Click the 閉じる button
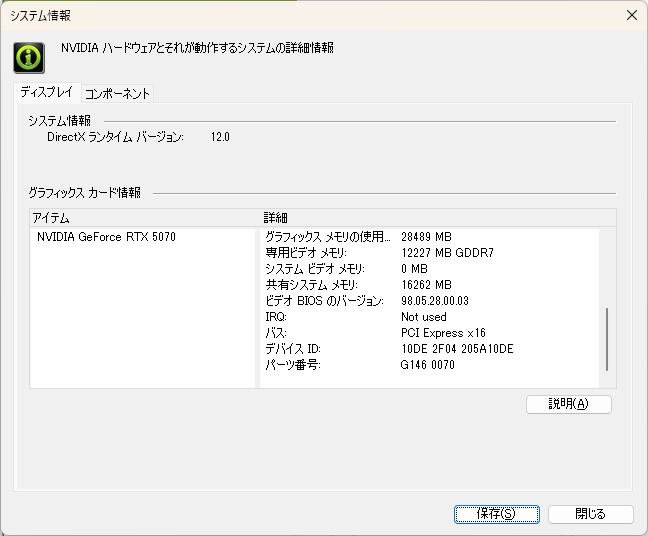Image resolution: width=648 pixels, height=536 pixels. click(x=591, y=514)
